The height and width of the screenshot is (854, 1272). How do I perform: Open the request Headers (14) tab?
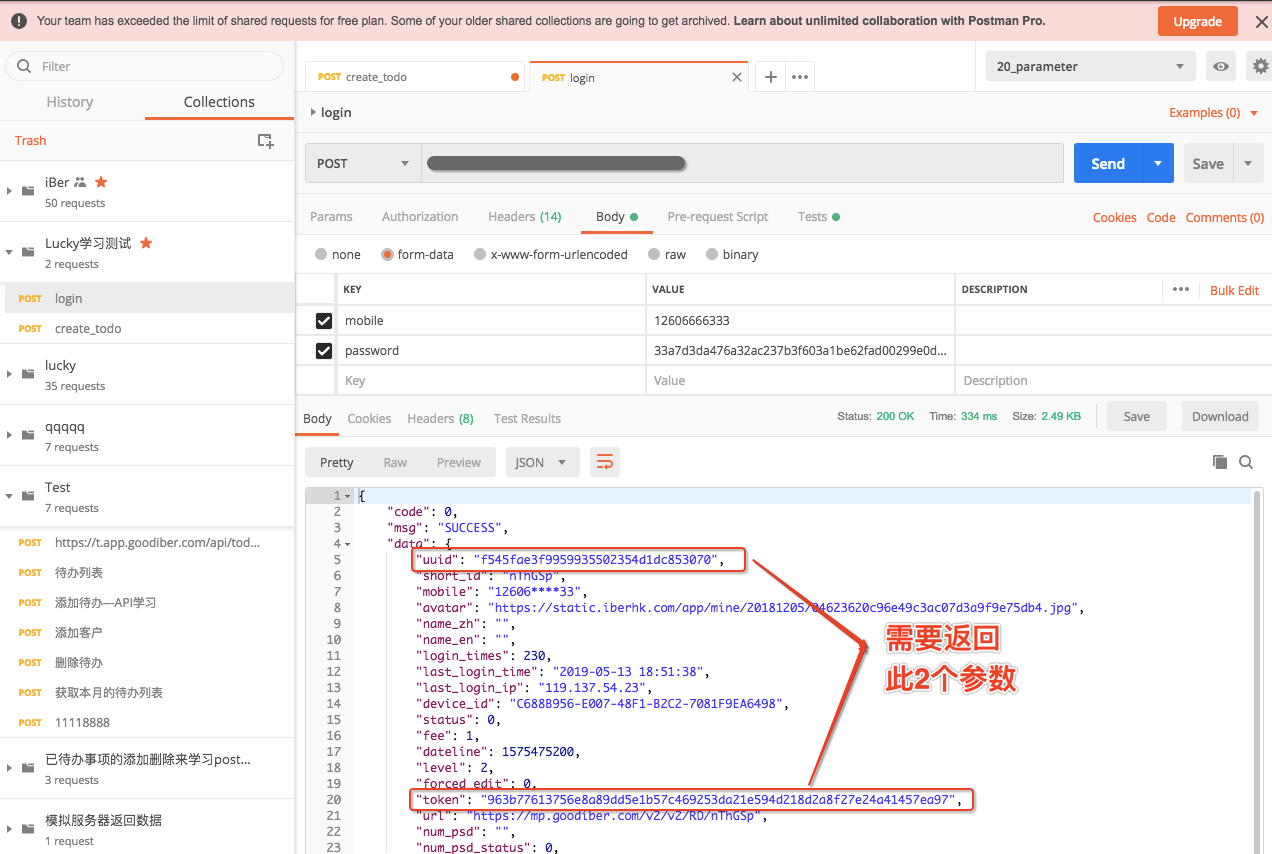pyautogui.click(x=525, y=217)
